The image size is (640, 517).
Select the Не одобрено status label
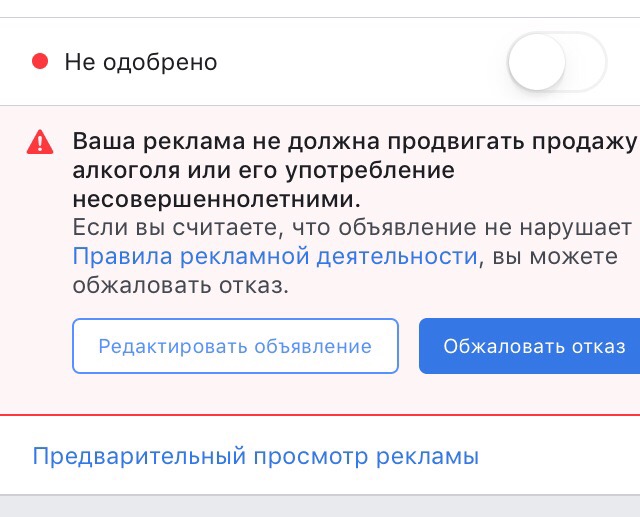click(141, 62)
